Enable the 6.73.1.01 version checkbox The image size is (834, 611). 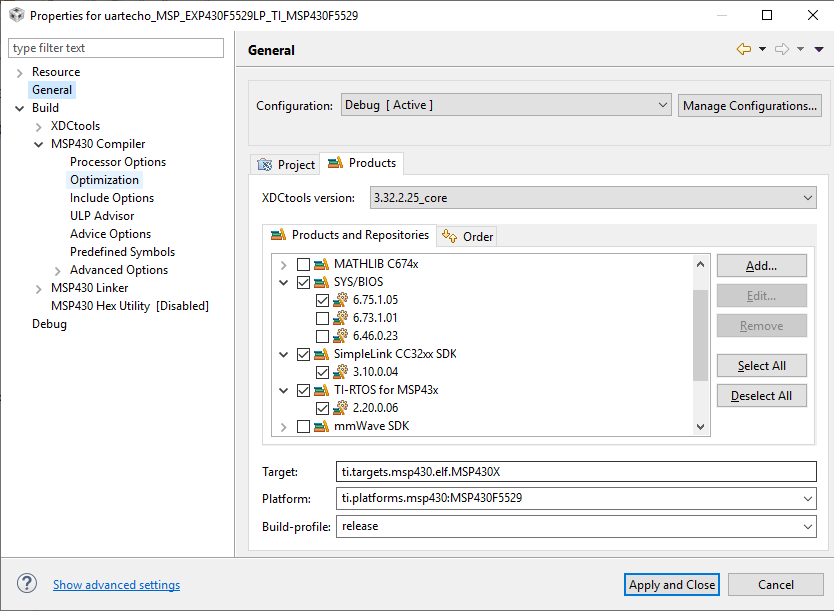(322, 318)
